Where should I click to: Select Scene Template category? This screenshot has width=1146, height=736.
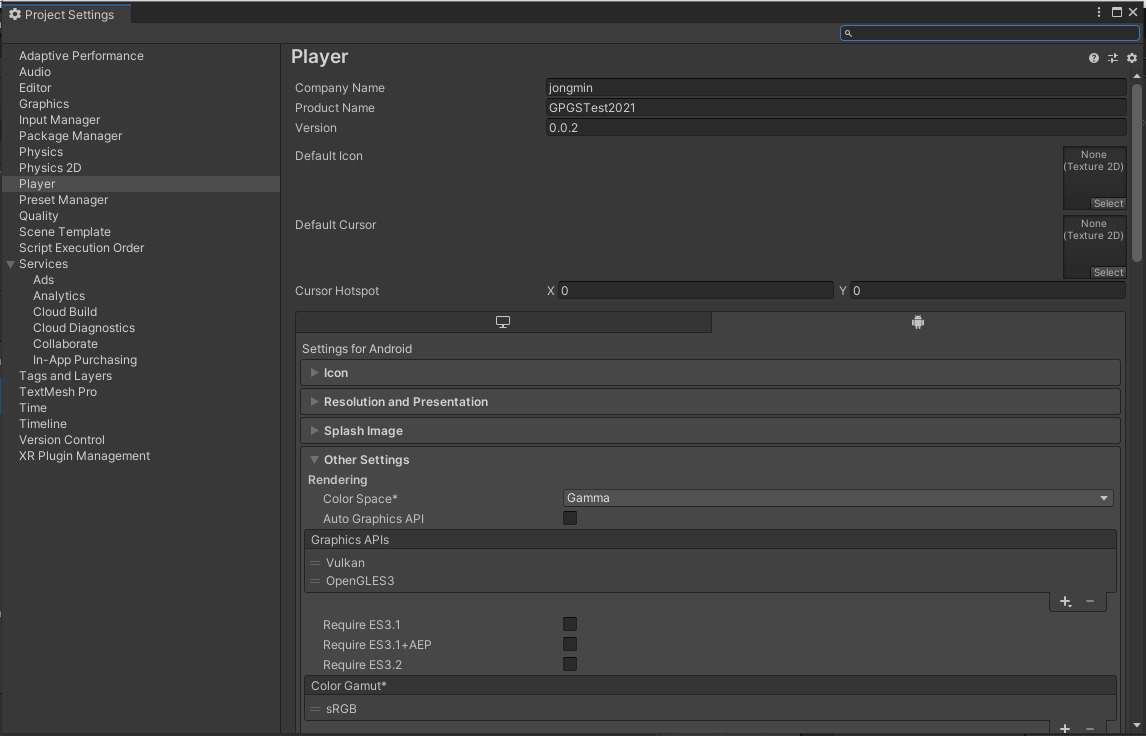tap(65, 232)
